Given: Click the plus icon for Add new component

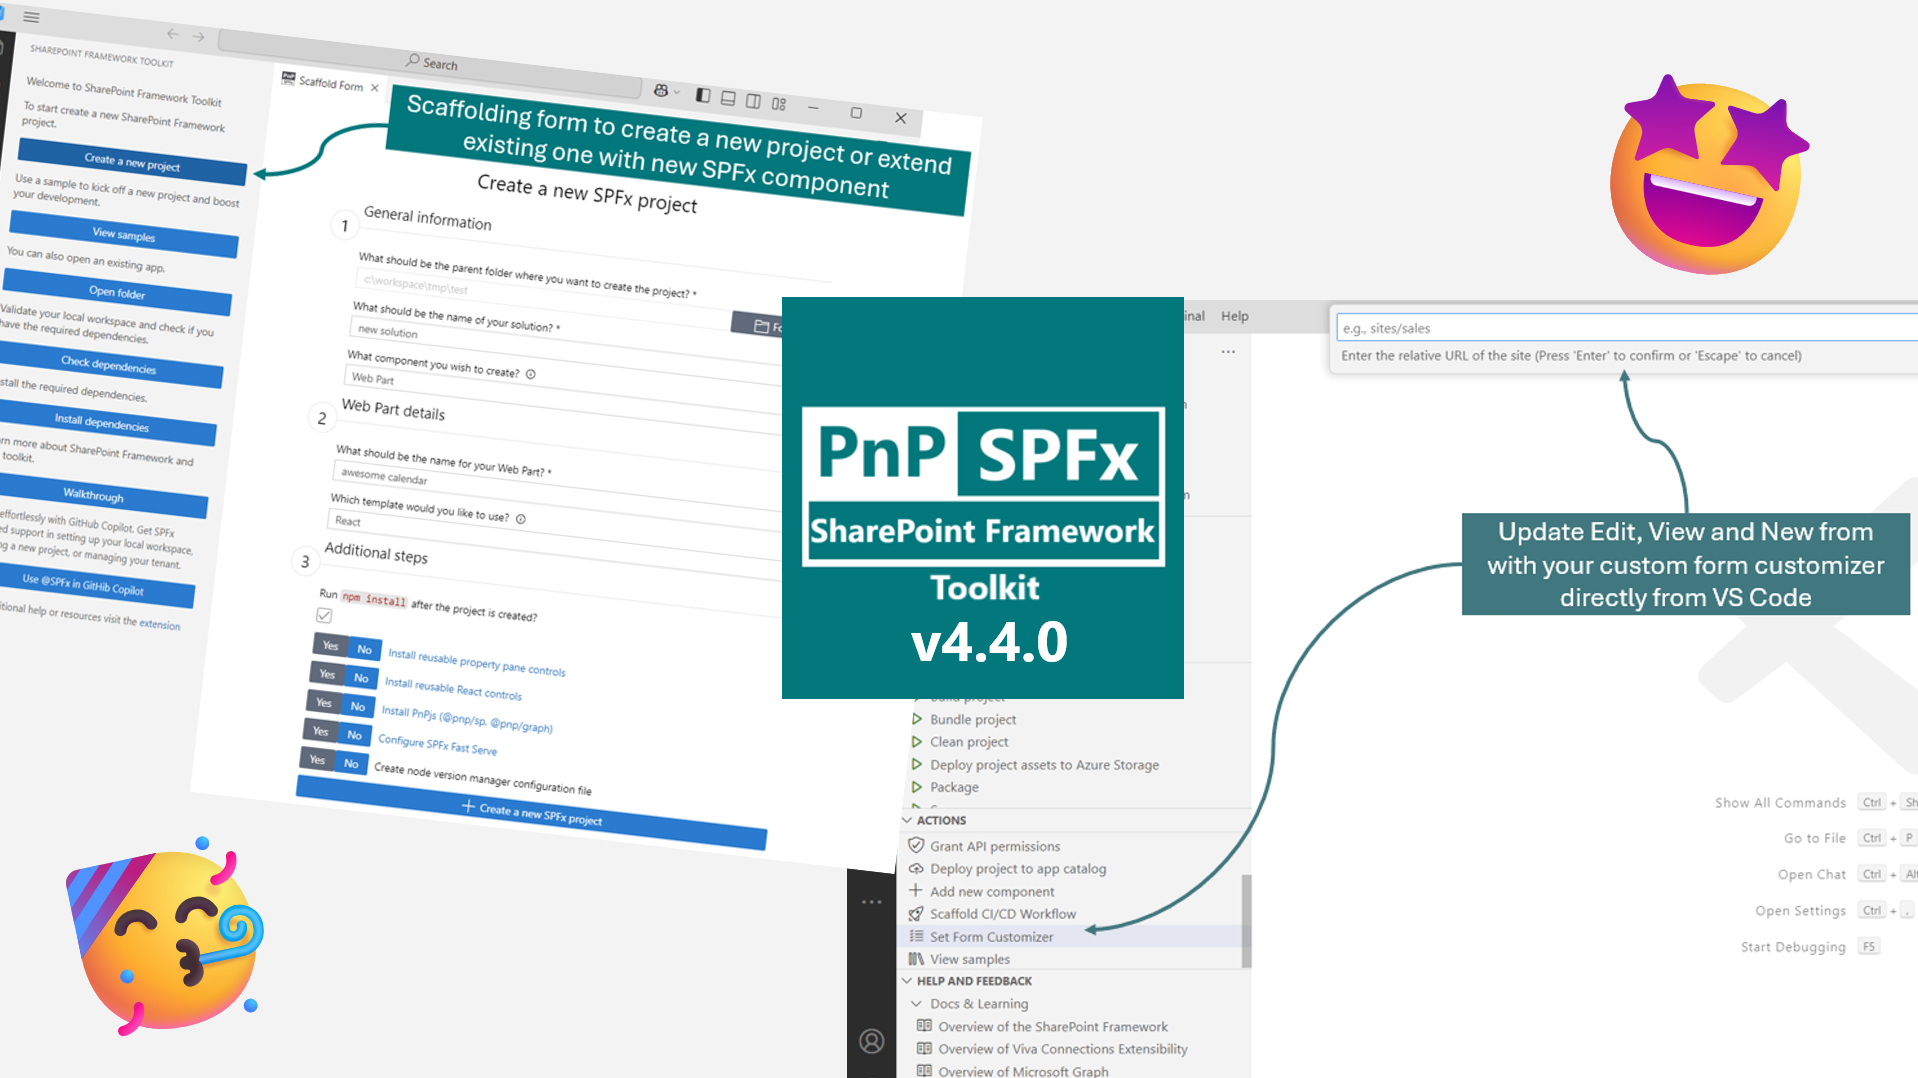Looking at the screenshot, I should pos(917,891).
